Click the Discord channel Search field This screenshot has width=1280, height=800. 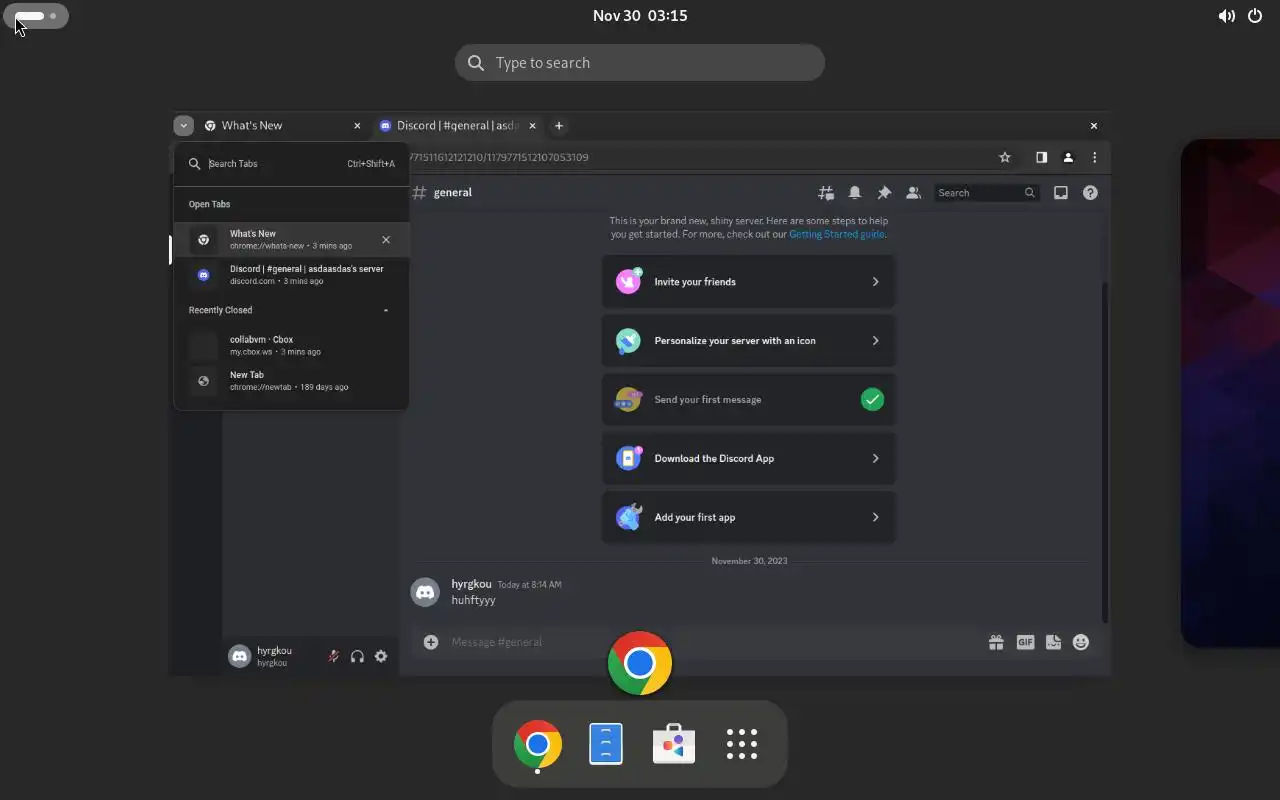click(x=987, y=193)
